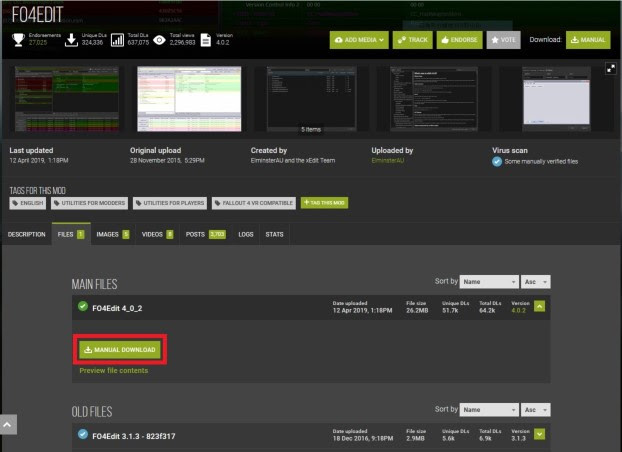Click version 4.0.2 in main file row

[518, 310]
